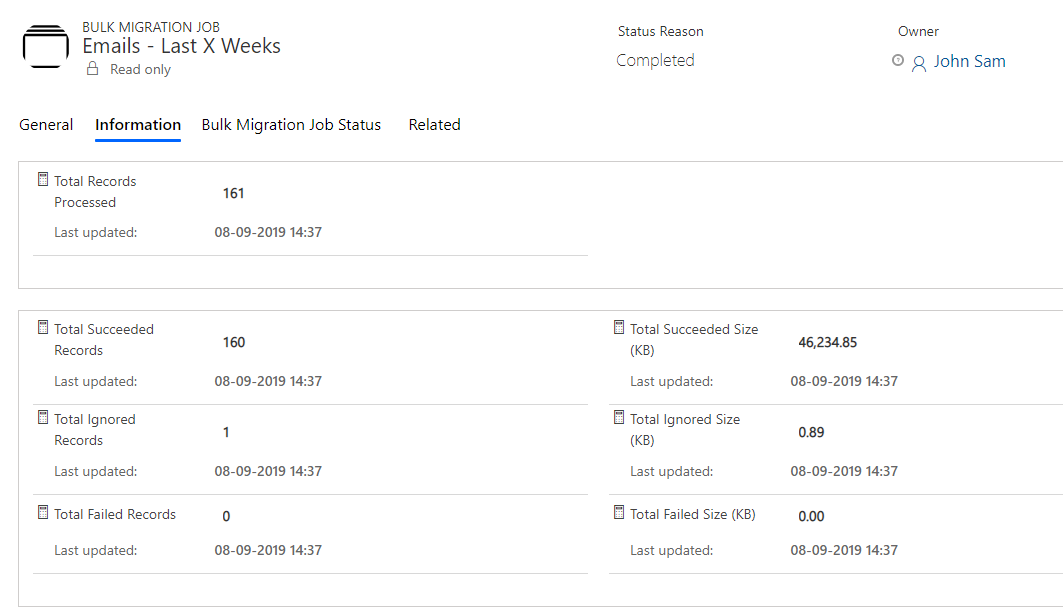Click the user icon next to John Sam

click(919, 64)
